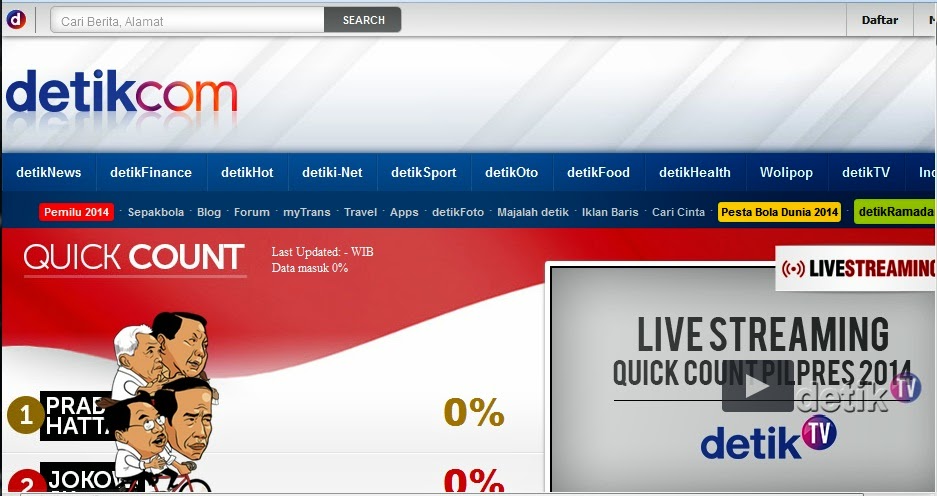Click the Livestreaming broadcast icon
Viewport: 937px width, 496px height.
coord(793,269)
